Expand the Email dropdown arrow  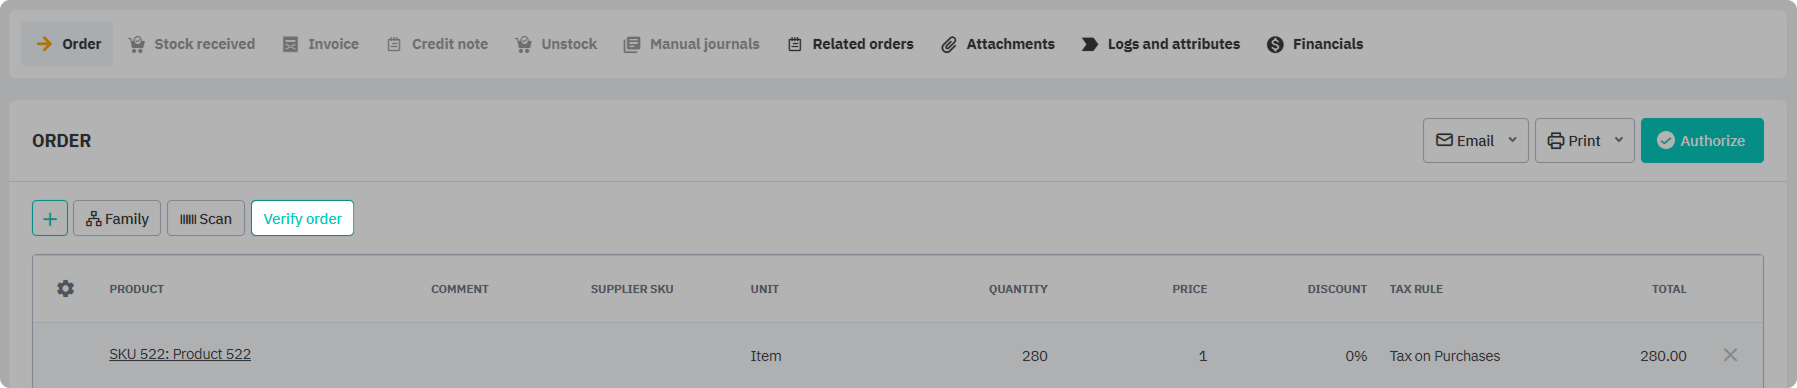coord(1512,140)
